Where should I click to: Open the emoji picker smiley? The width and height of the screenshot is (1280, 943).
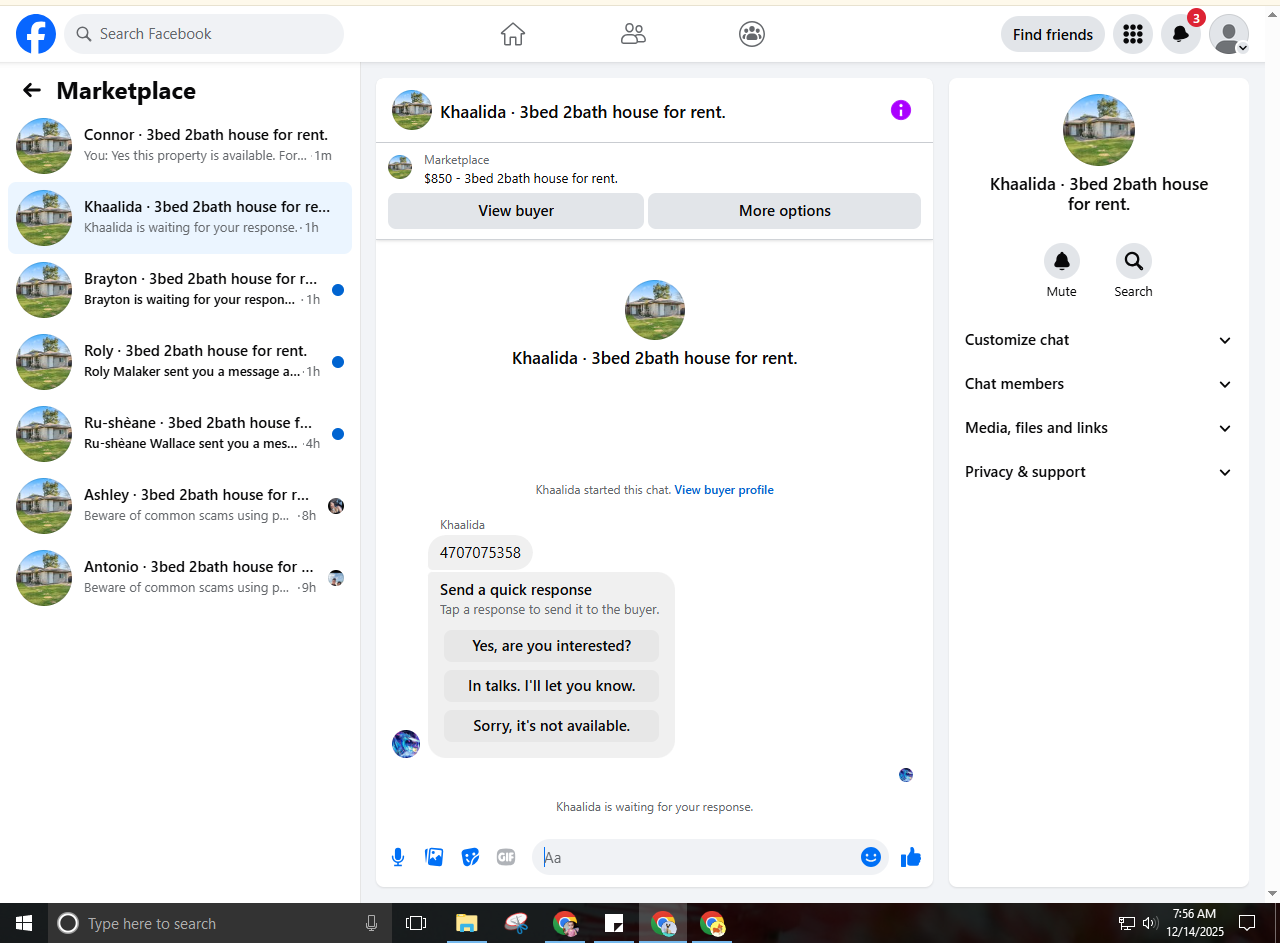[x=871, y=857]
